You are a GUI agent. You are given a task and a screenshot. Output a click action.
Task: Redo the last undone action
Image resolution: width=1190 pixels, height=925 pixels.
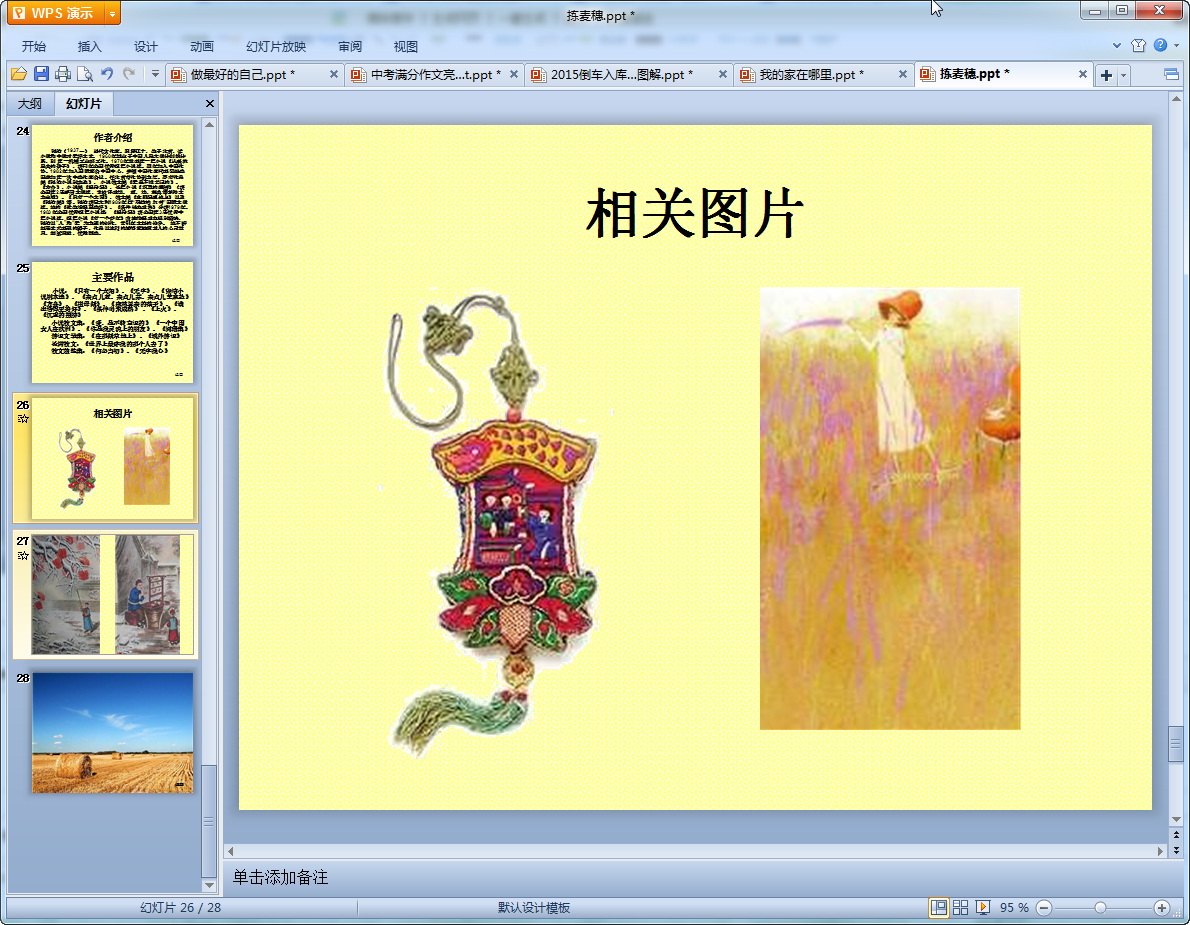pos(129,74)
